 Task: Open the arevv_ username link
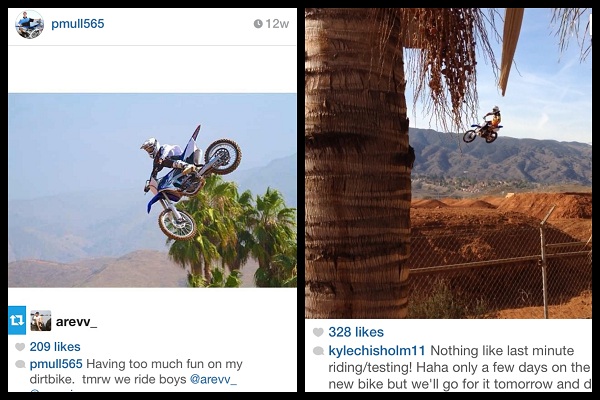tap(78, 320)
